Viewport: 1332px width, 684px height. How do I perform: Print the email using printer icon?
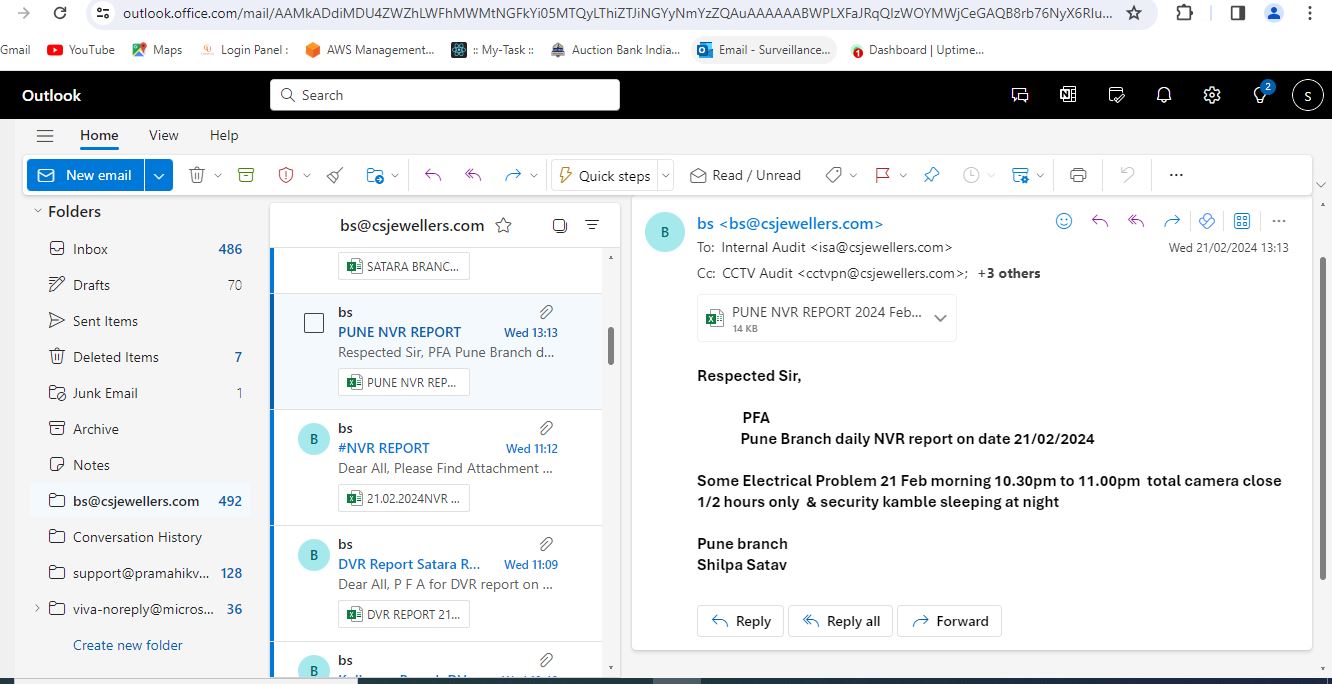tap(1078, 175)
